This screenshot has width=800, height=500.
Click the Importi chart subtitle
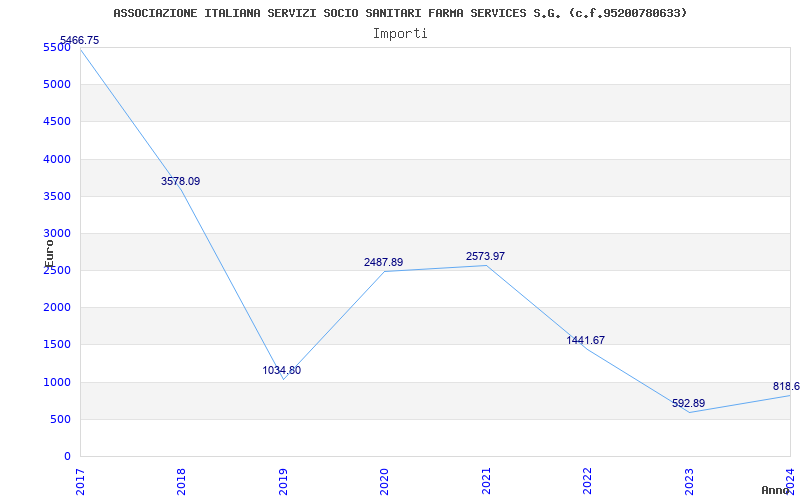click(x=400, y=34)
